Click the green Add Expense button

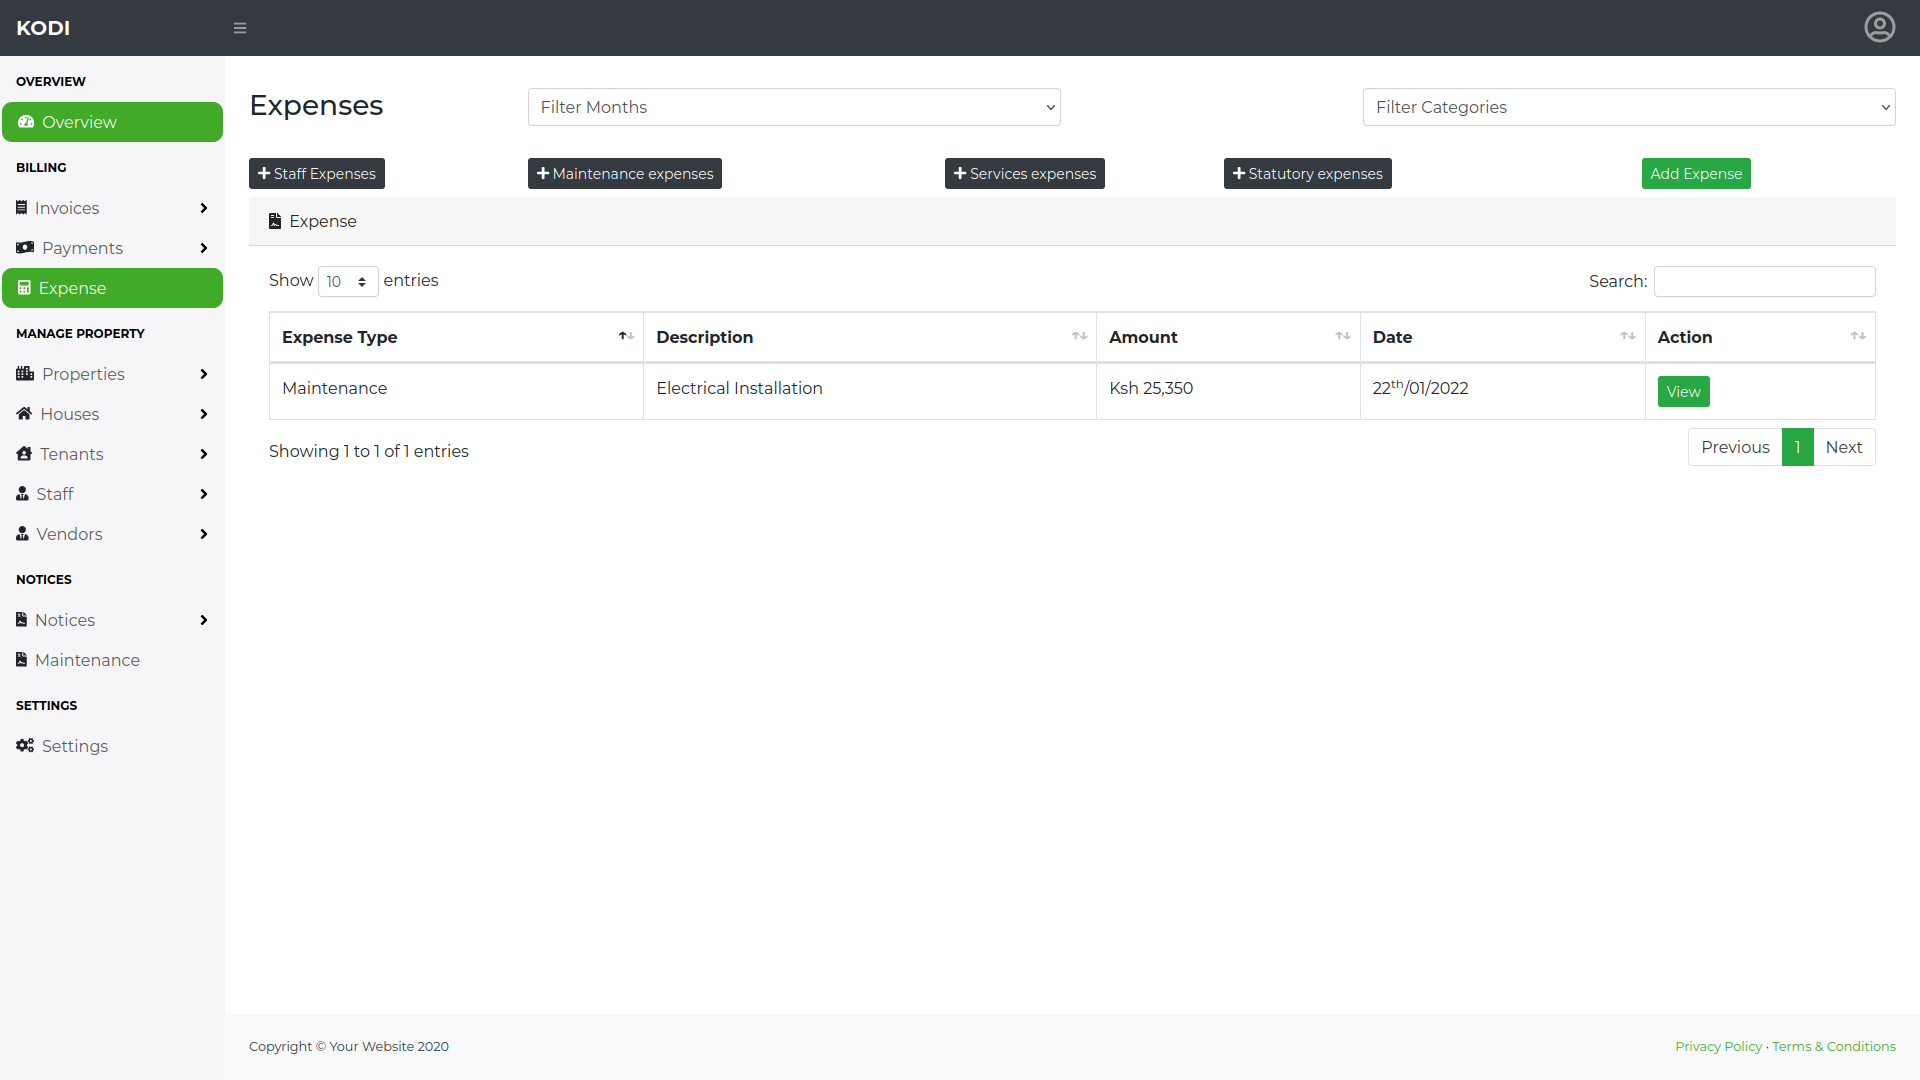(1695, 174)
